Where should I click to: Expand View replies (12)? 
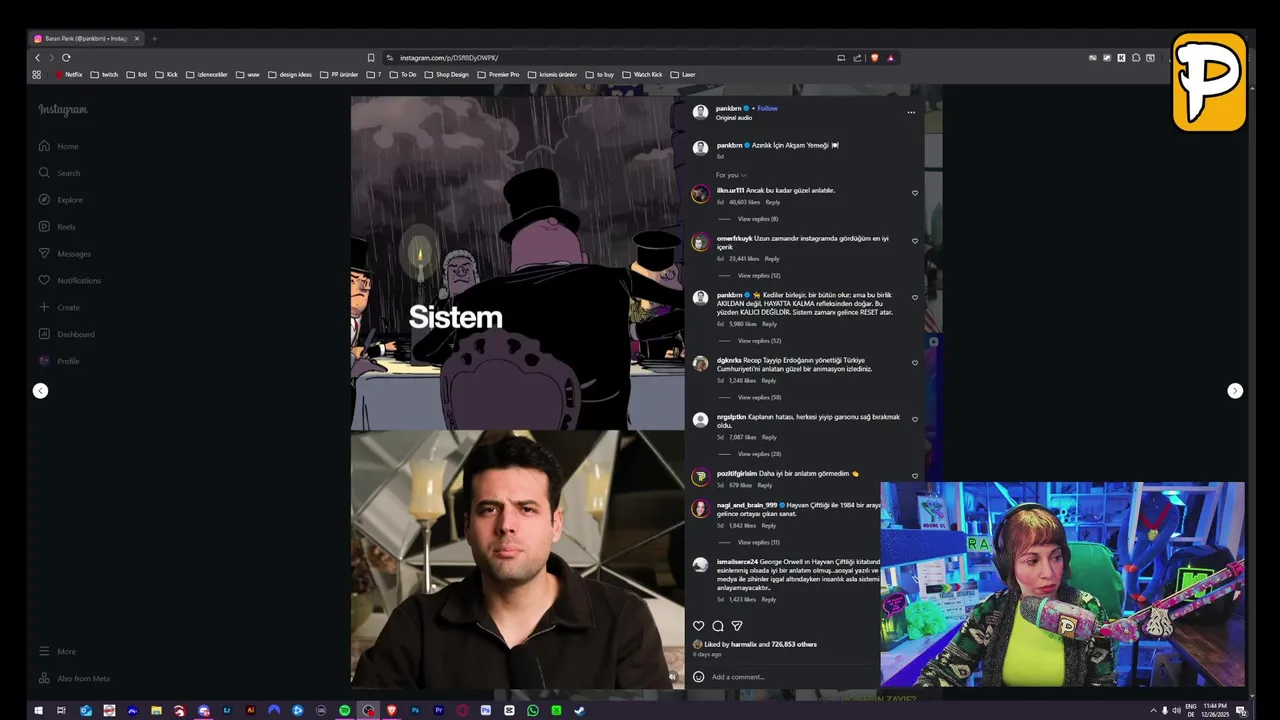(759, 275)
